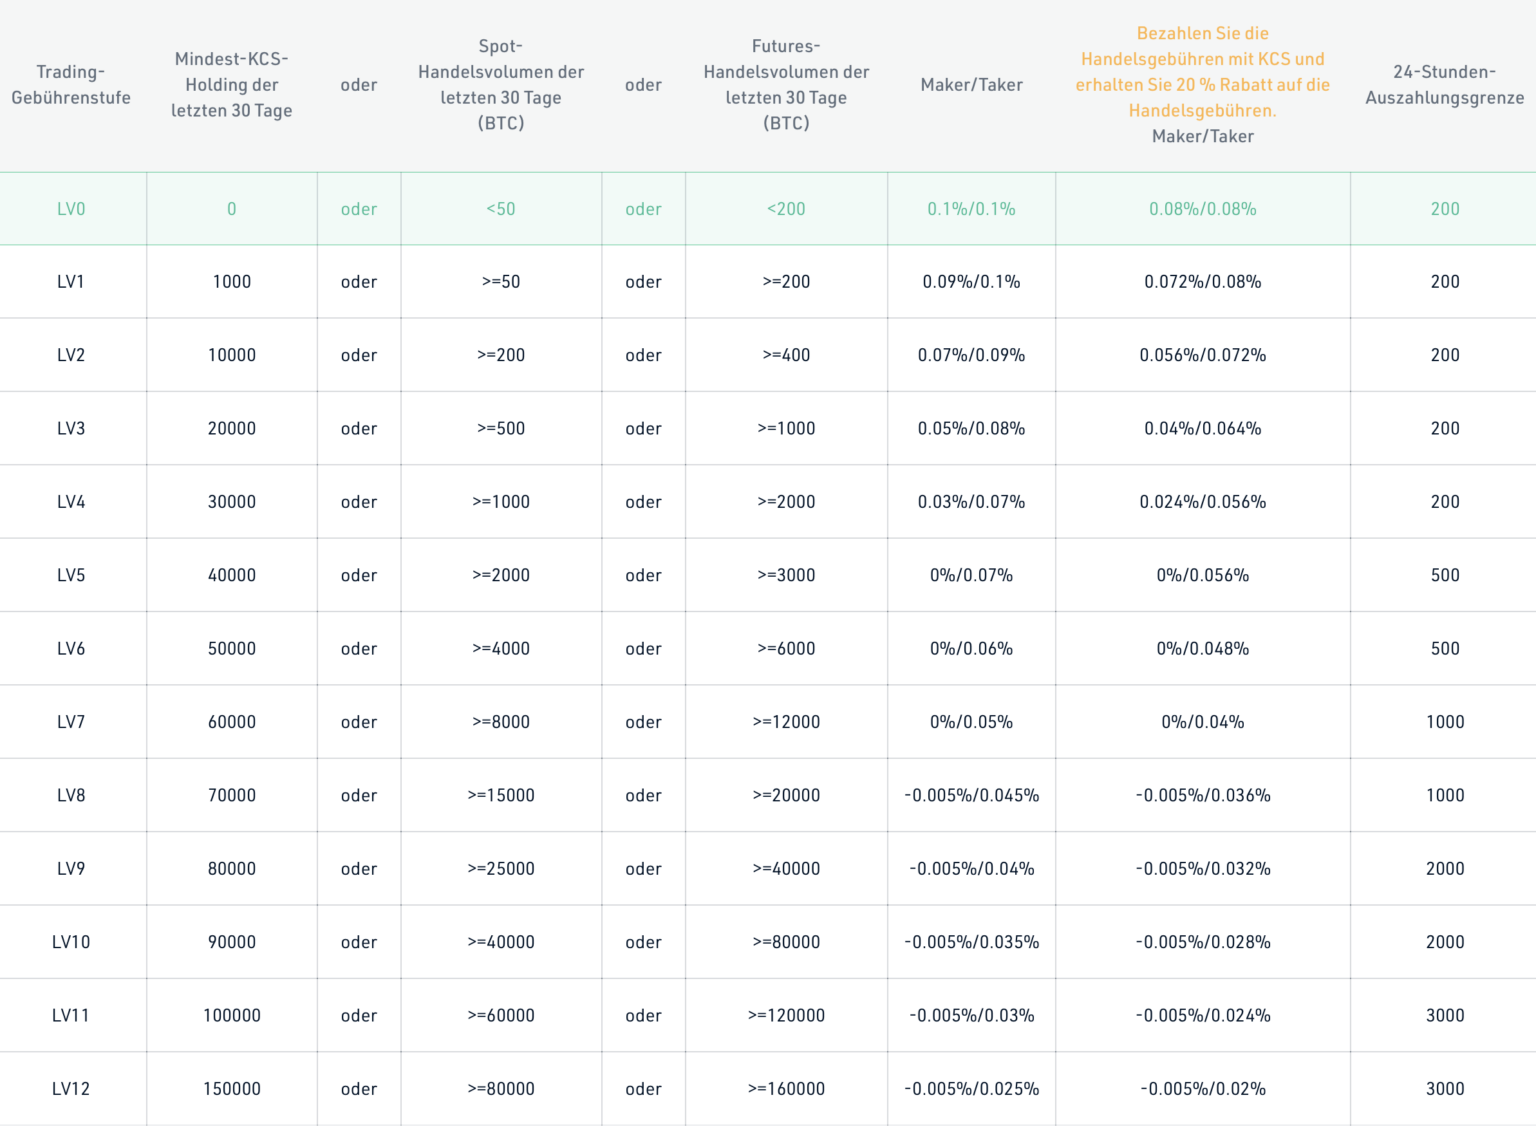Image resolution: width=1536 pixels, height=1129 pixels.
Task: Click the Mindest-KCS-Holding column header
Action: [231, 85]
